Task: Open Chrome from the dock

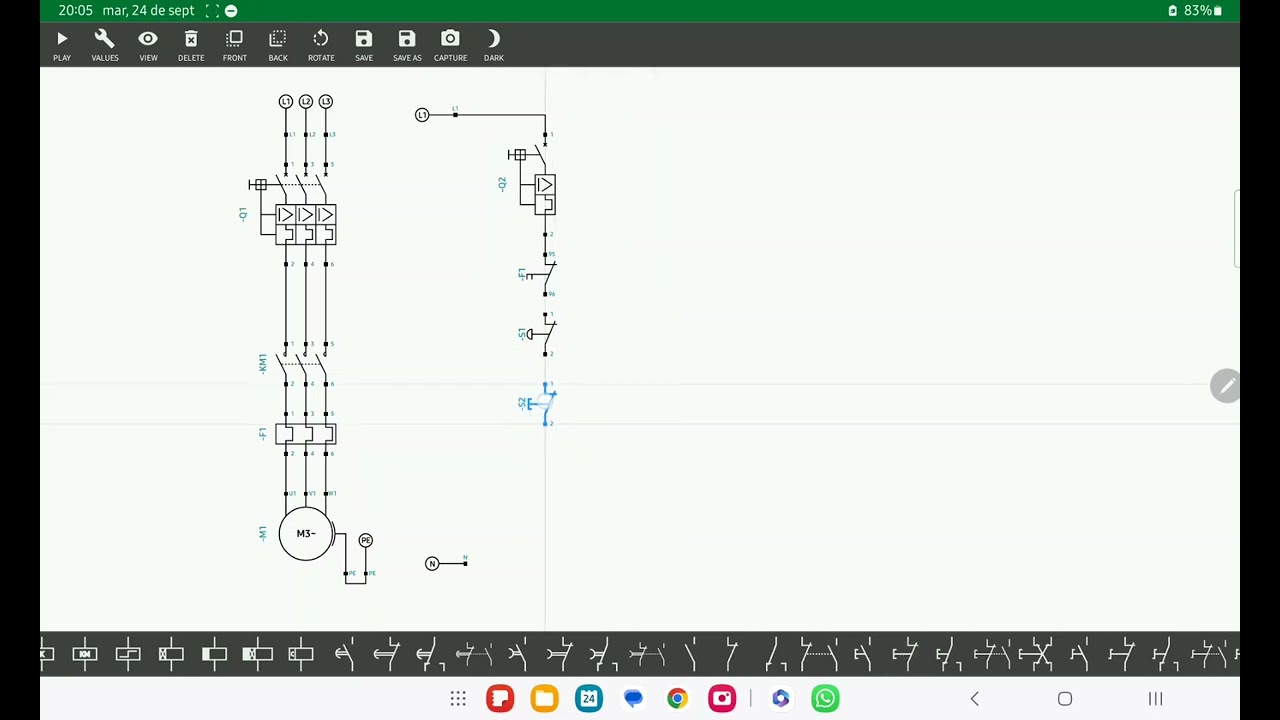Action: (678, 699)
